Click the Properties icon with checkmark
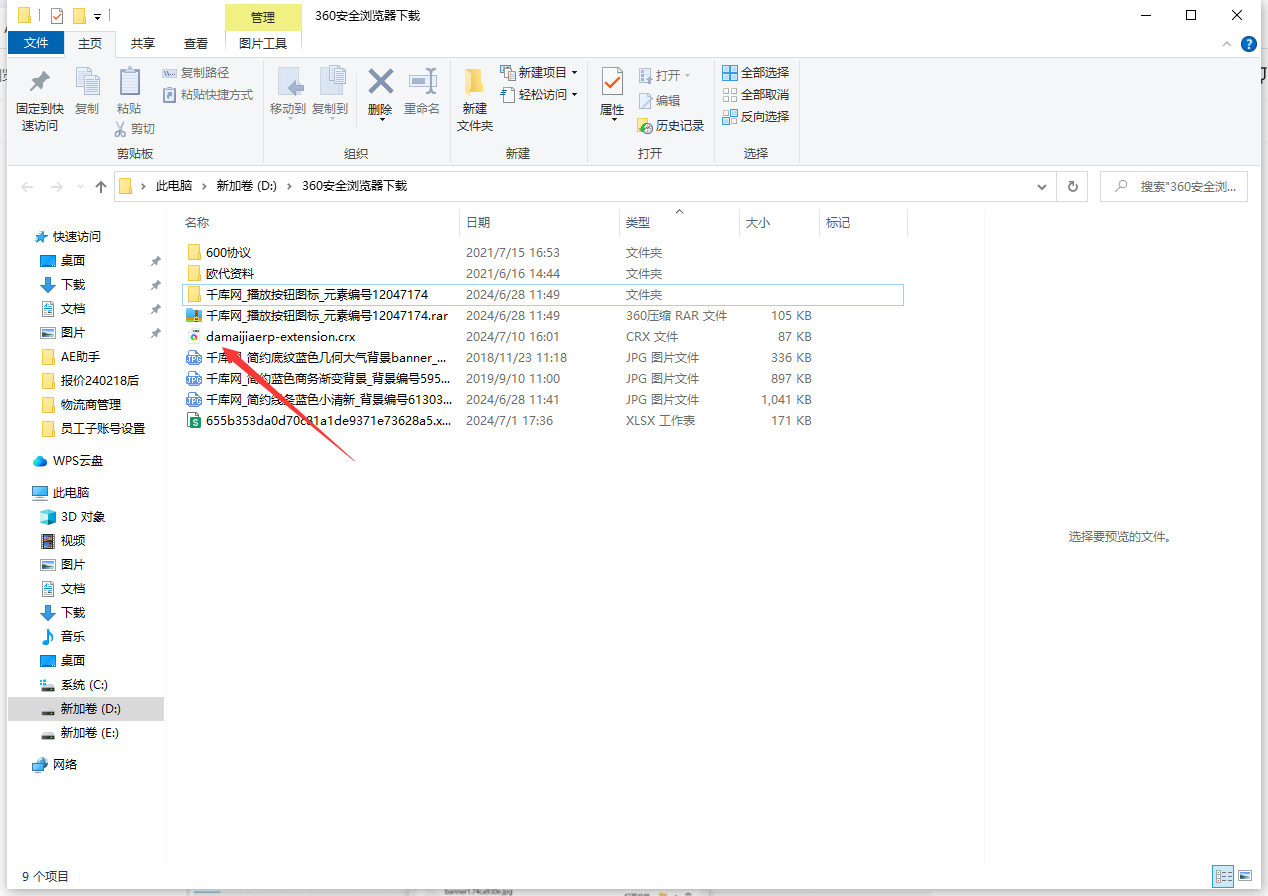The image size is (1268, 896). pos(612,82)
